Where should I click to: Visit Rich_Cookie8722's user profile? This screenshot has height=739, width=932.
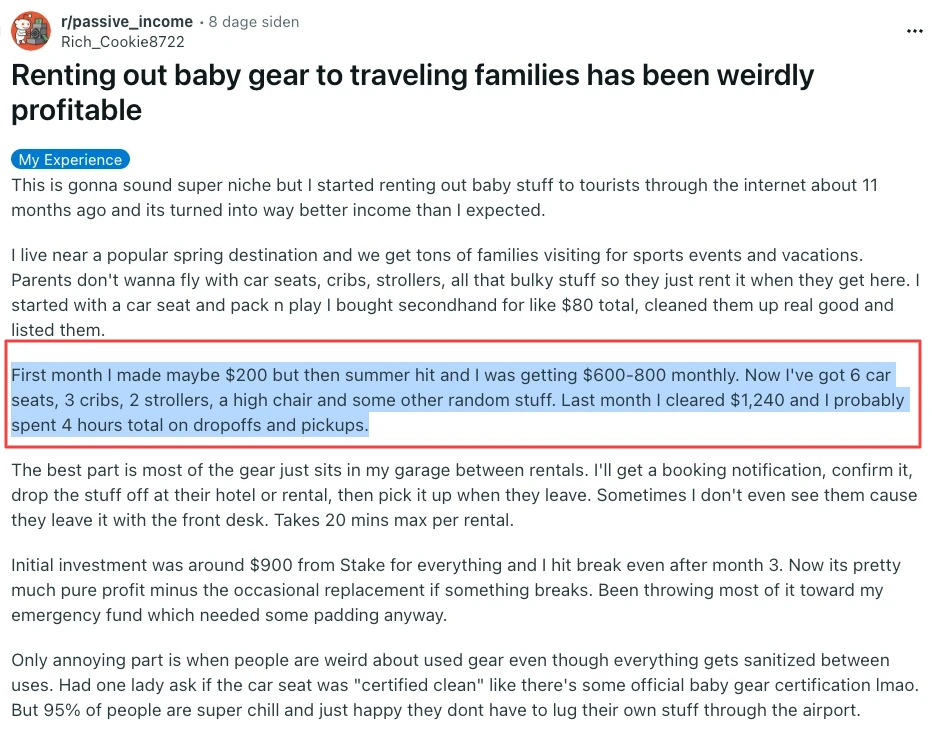coord(123,41)
